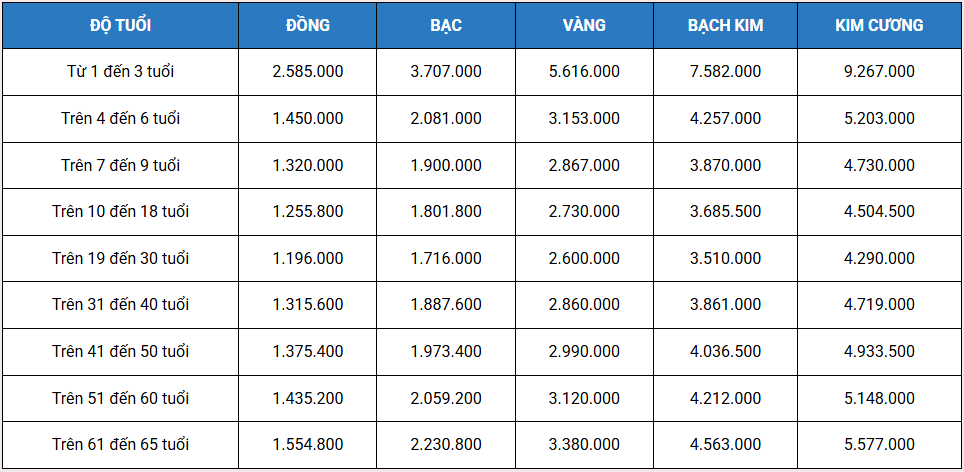Image resolution: width=964 pixels, height=472 pixels.
Task: Click the 'Trên 61 đến 65 tuổi' row label
Action: pos(120,444)
